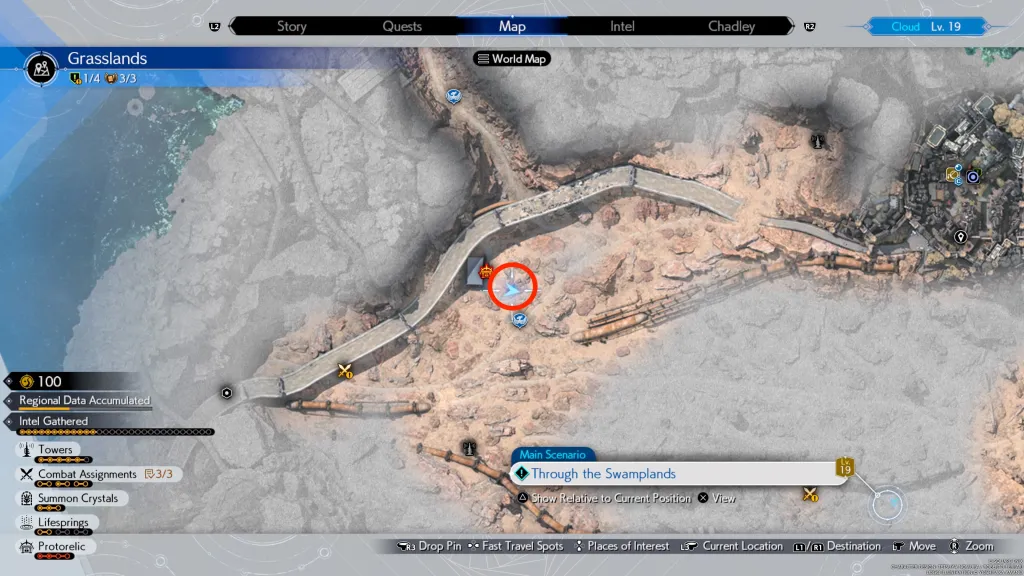Click the Summon Crystals intel category
The width and height of the screenshot is (1024, 576).
pos(78,498)
